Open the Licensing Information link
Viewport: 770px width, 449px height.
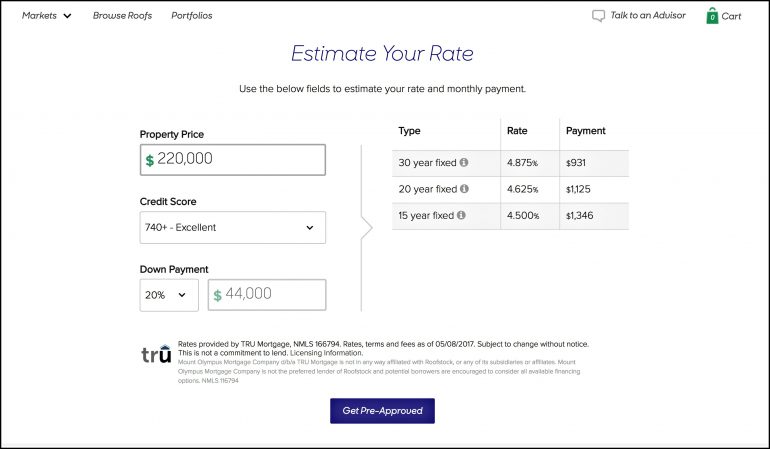click(x=327, y=353)
